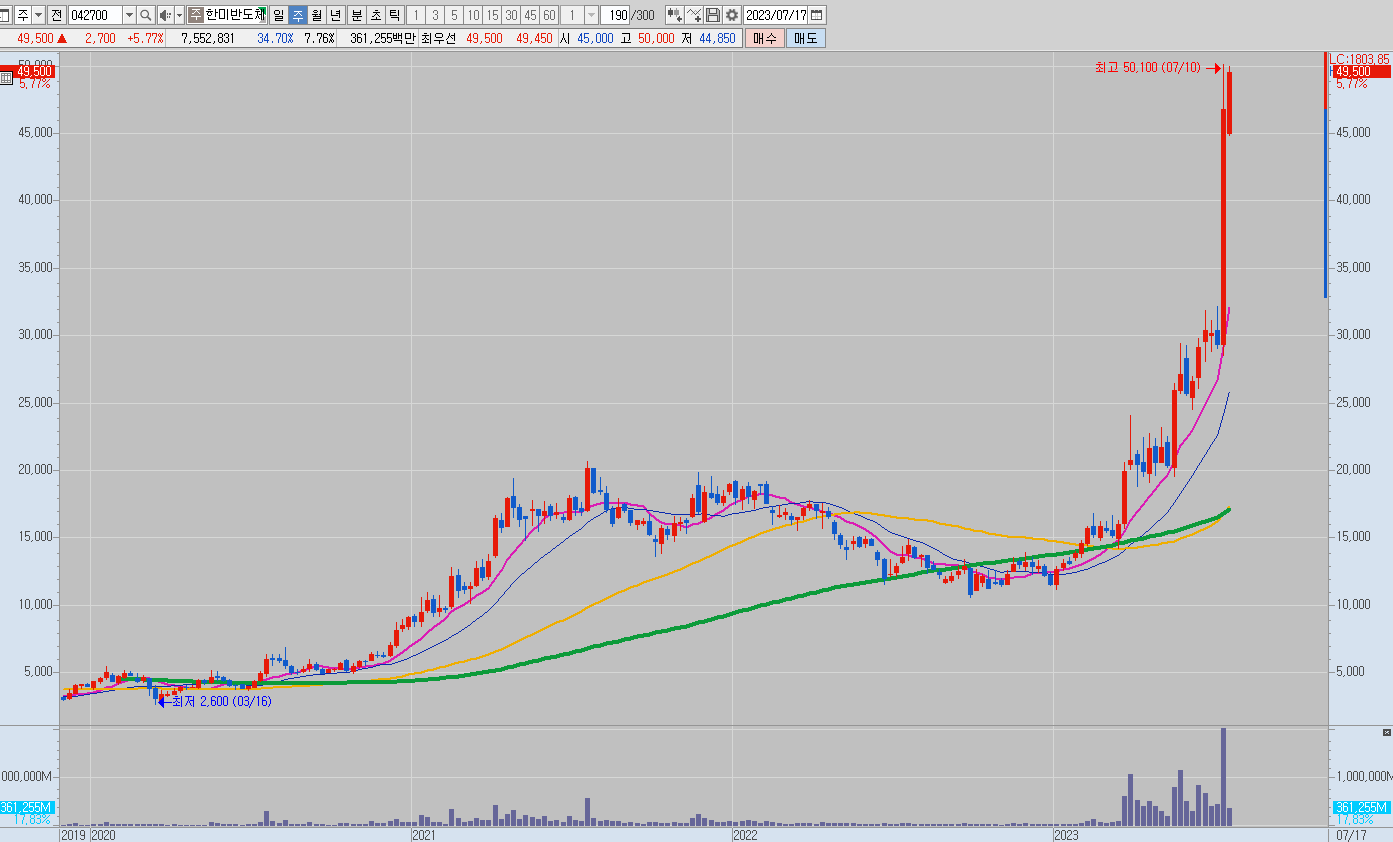The width and height of the screenshot is (1393, 842).
Task: Click the candle chart tool icon after the /300 count
Action: point(675,15)
